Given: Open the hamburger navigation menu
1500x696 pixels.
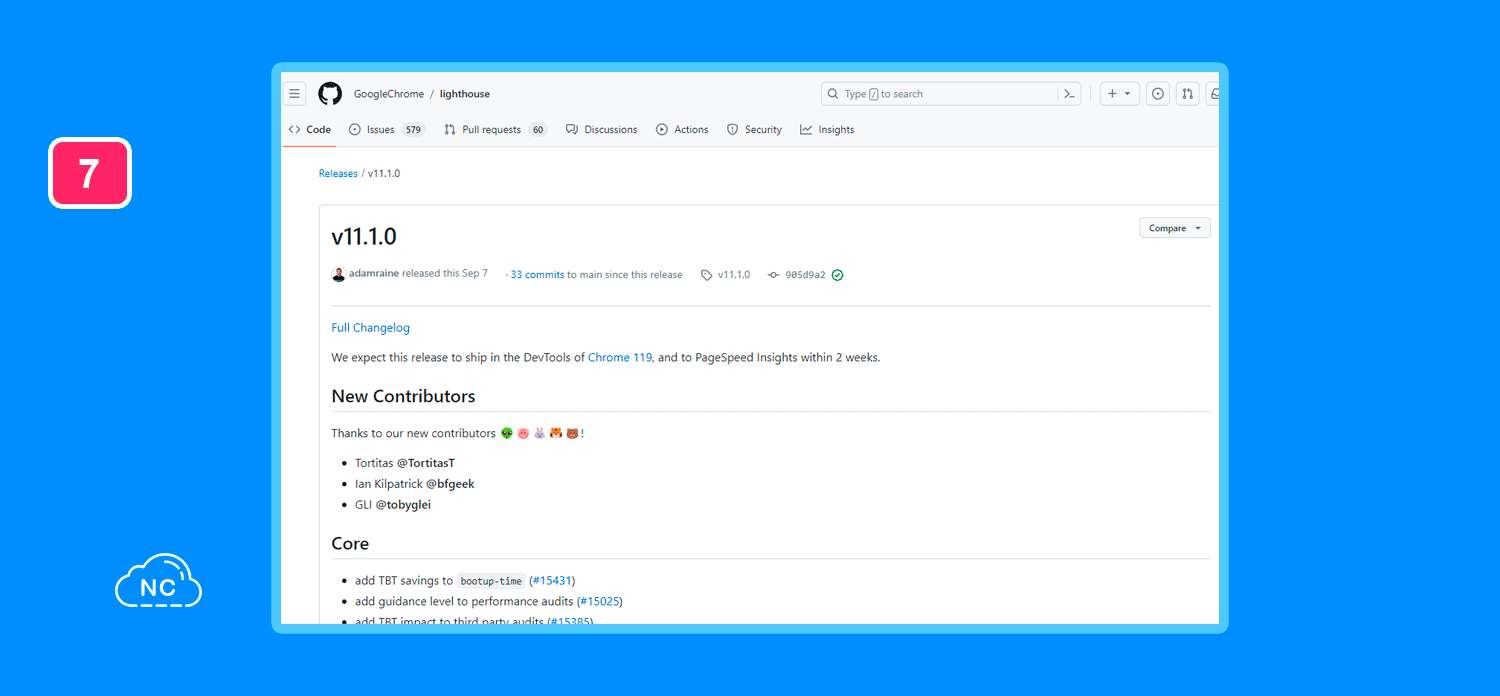Looking at the screenshot, I should pos(294,94).
